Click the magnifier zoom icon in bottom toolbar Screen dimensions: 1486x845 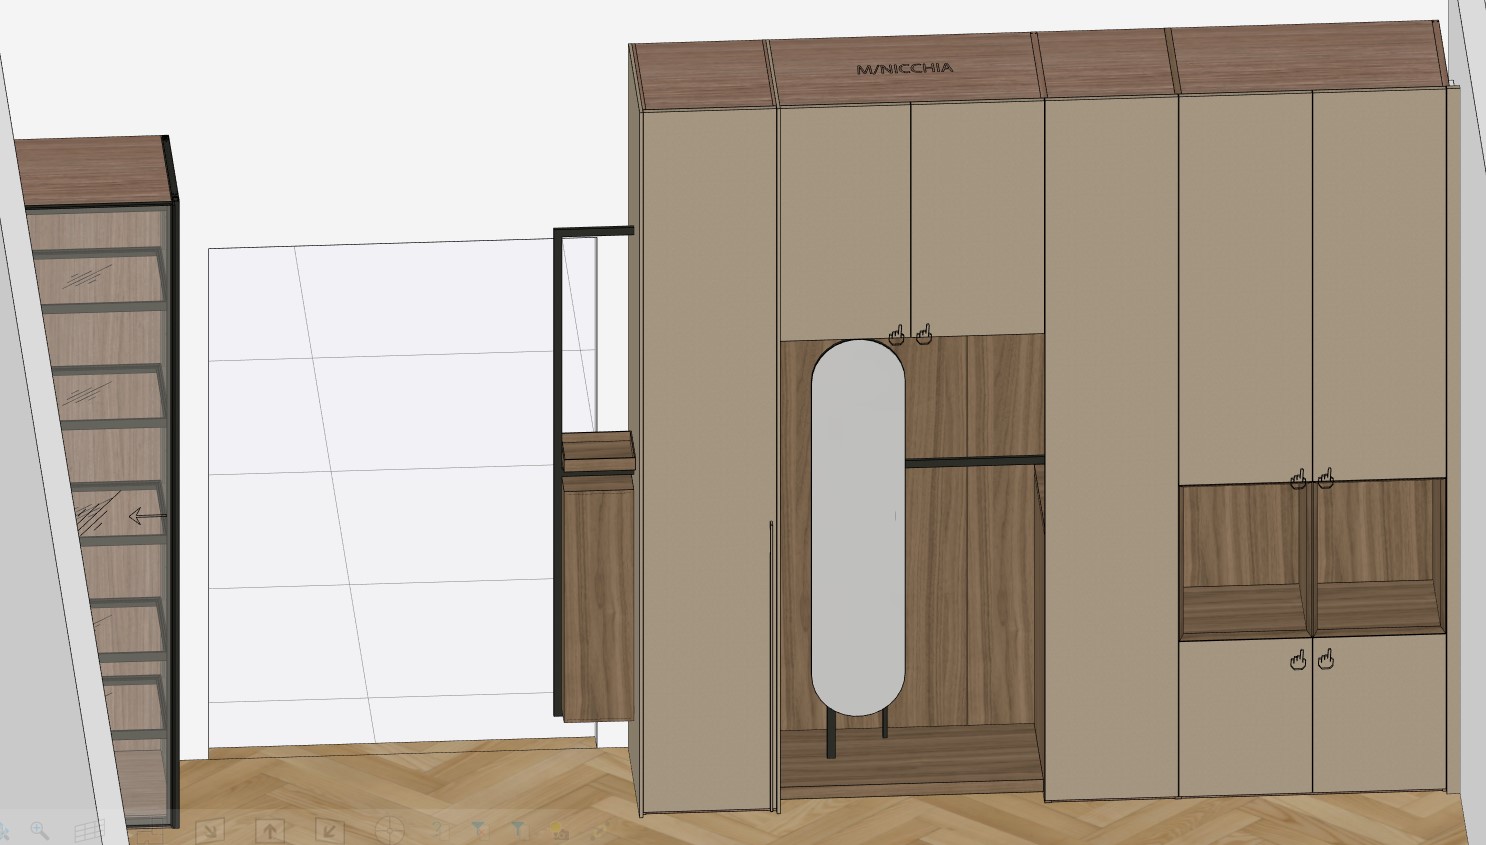pos(39,830)
